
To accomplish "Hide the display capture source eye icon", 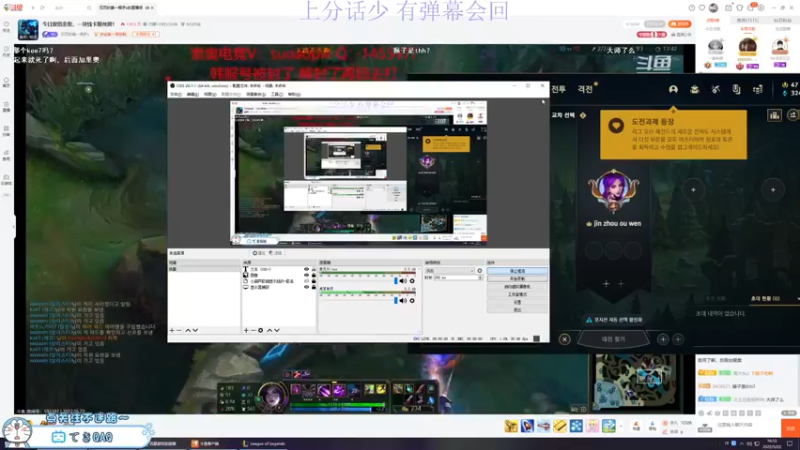I will coord(307,287).
